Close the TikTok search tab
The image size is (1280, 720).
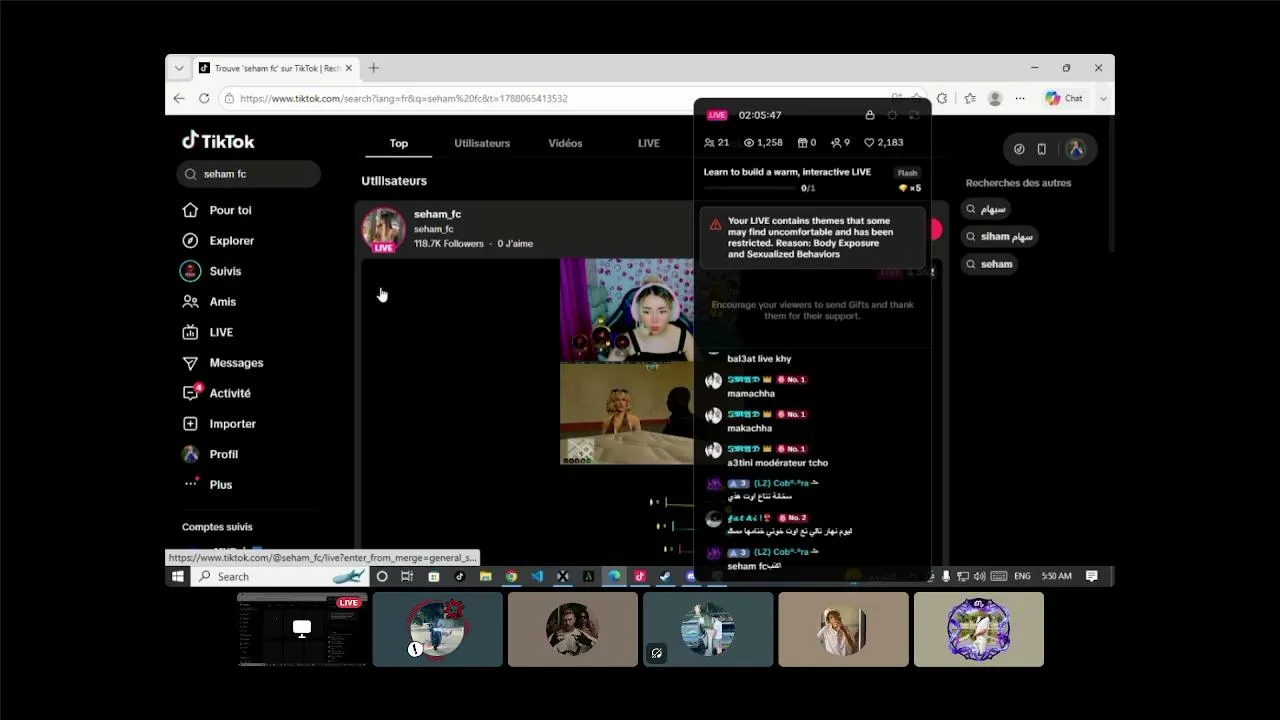(349, 68)
